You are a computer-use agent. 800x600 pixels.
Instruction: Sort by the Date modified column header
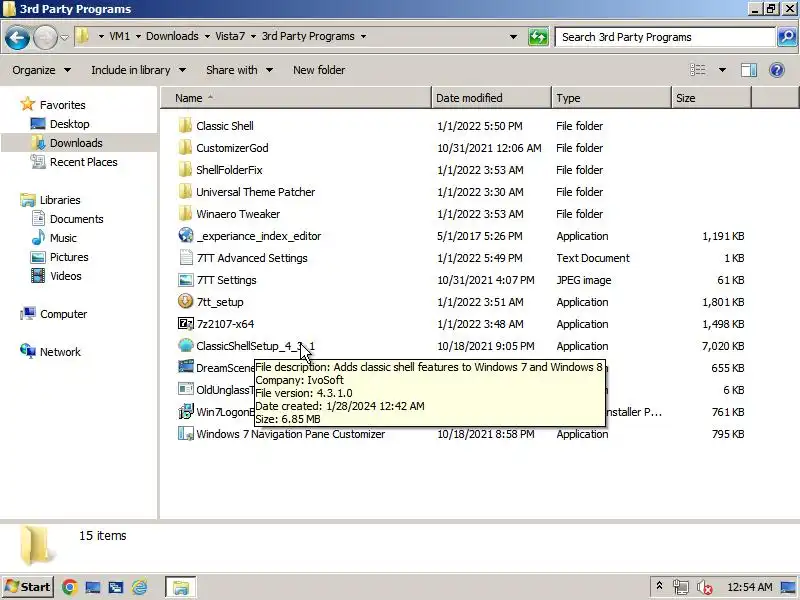[491, 98]
